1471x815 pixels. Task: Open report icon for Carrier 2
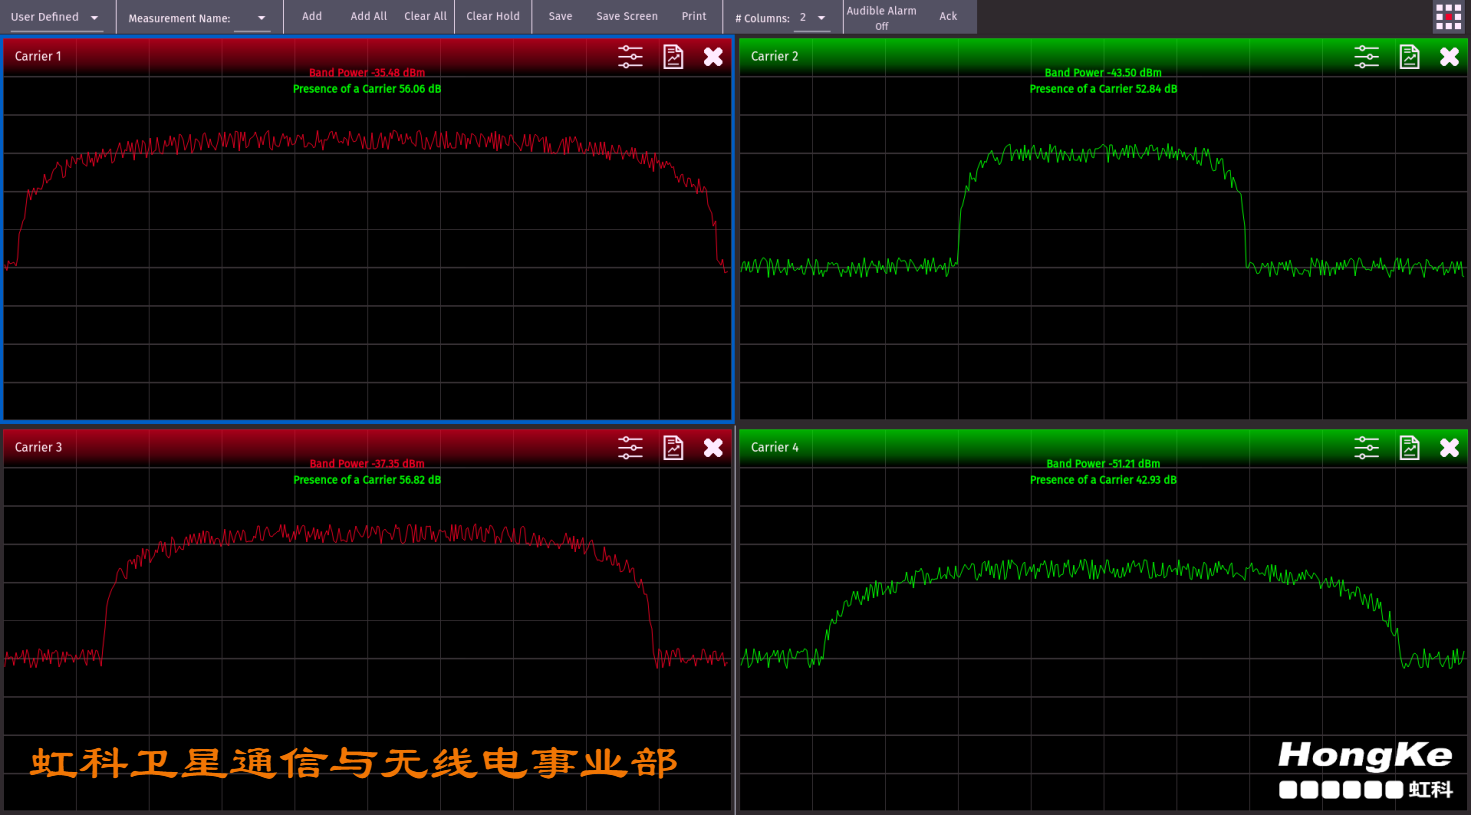pos(1409,57)
